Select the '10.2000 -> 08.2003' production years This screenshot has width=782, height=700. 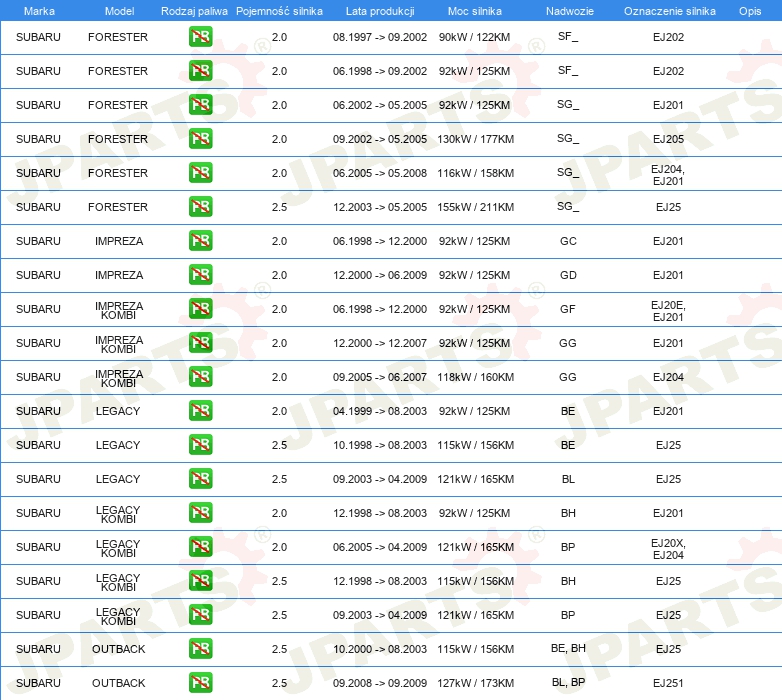[380, 649]
